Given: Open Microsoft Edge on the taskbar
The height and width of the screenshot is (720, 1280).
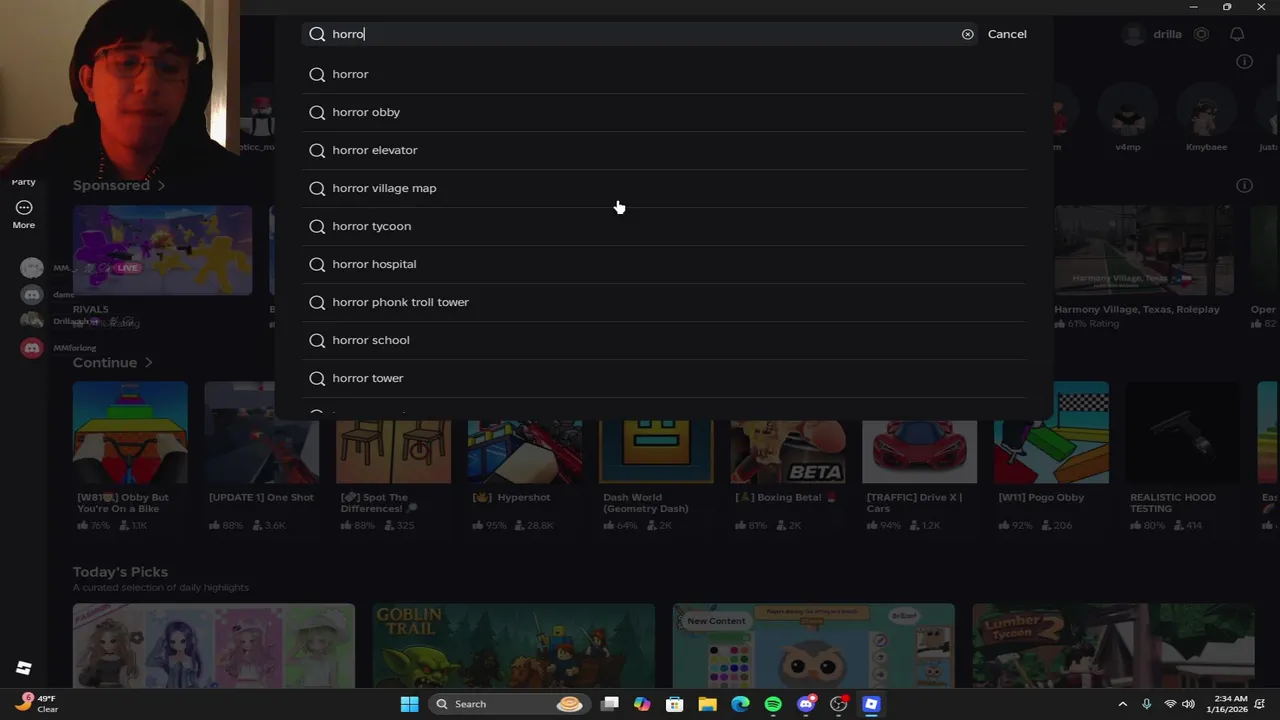Looking at the screenshot, I should coord(740,704).
